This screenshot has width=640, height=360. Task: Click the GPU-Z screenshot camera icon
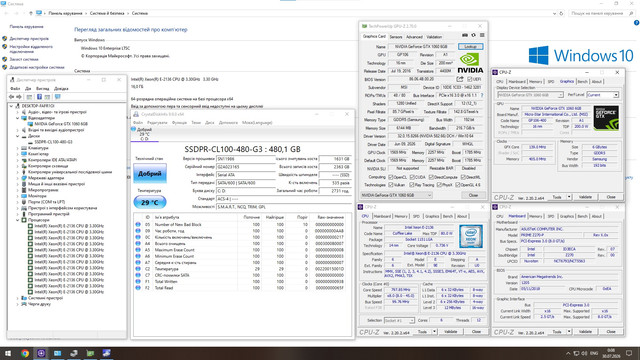point(465,36)
